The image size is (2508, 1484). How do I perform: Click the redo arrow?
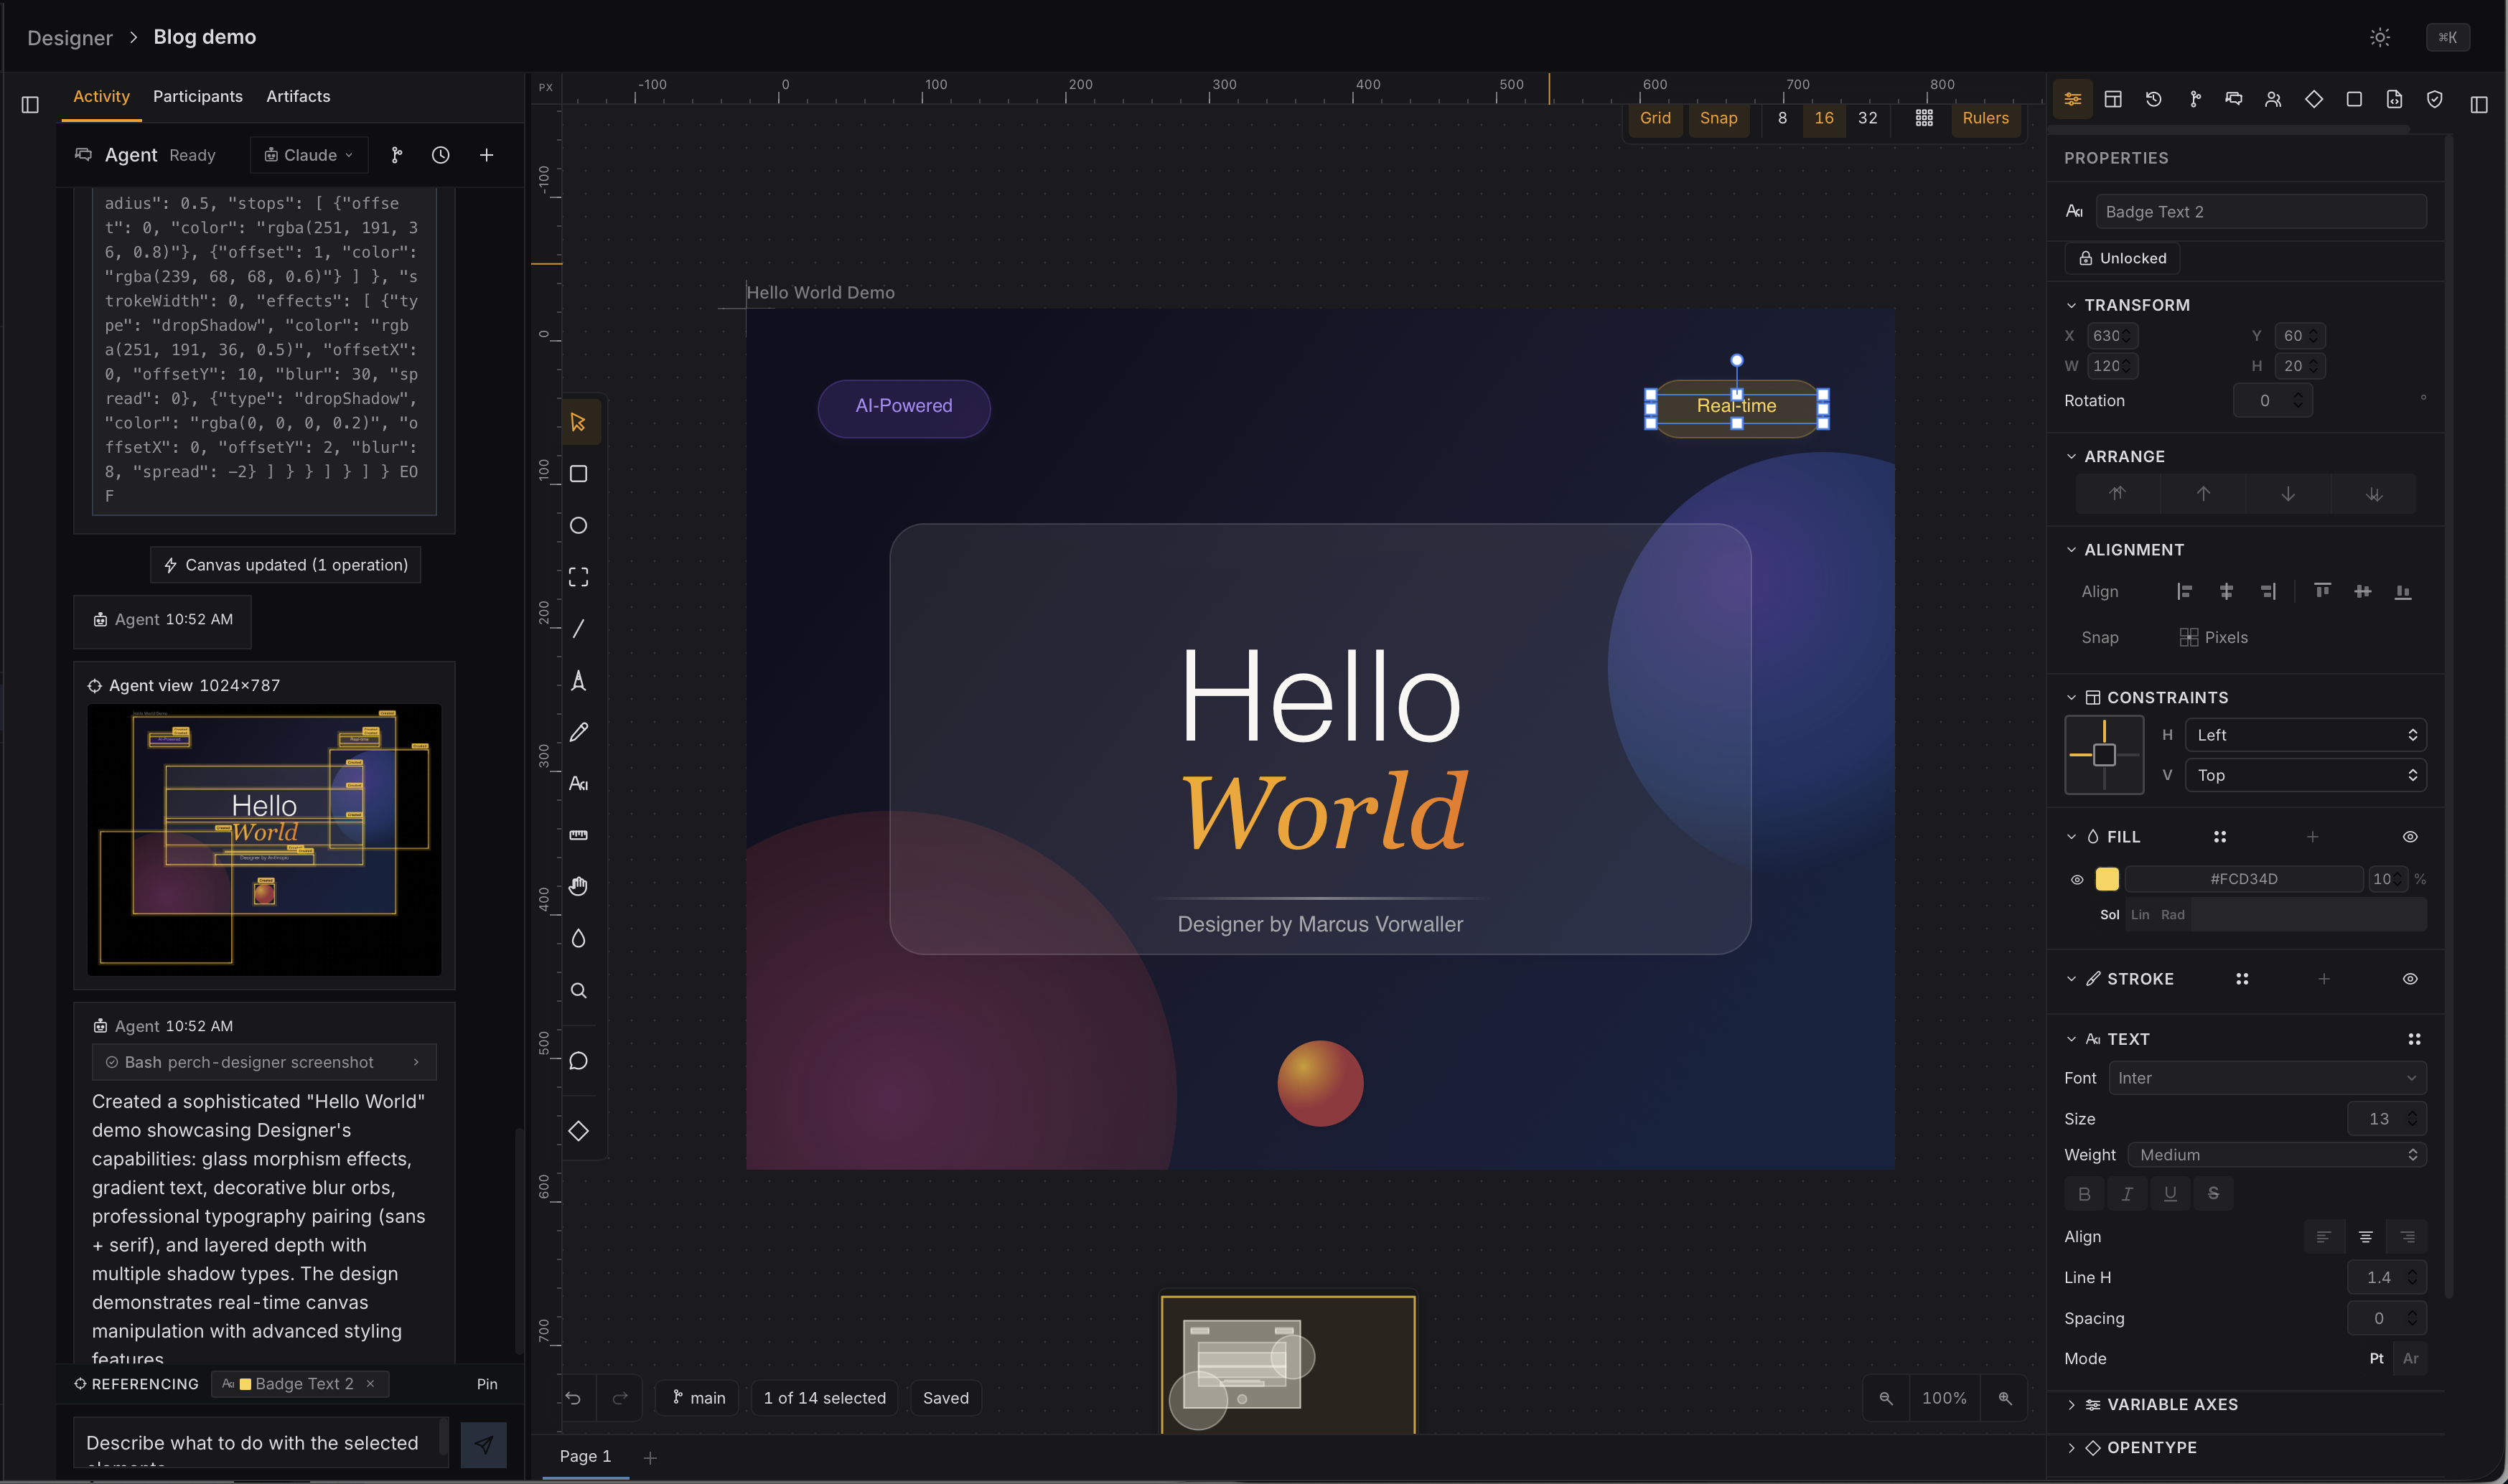[x=620, y=1398]
